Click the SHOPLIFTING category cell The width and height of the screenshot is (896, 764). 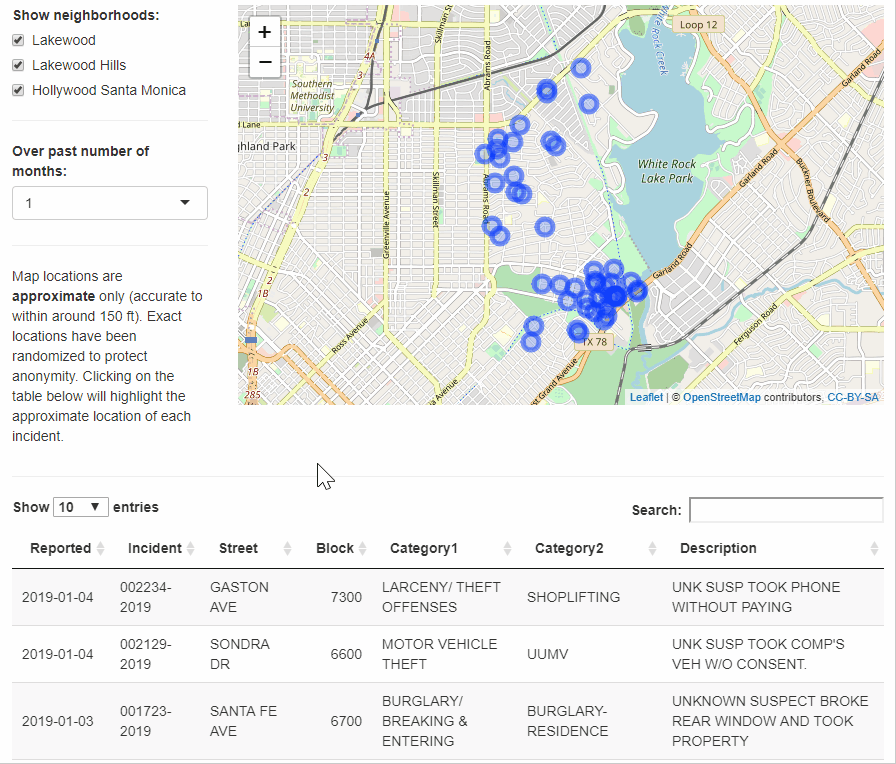573,597
